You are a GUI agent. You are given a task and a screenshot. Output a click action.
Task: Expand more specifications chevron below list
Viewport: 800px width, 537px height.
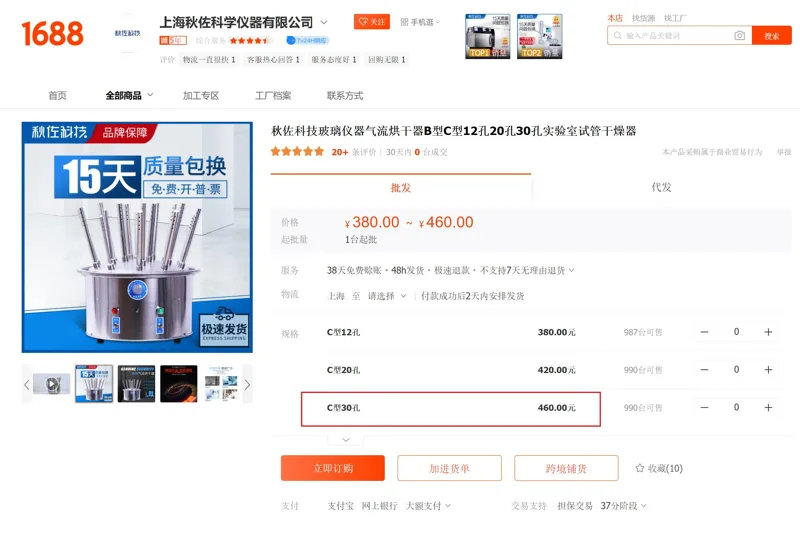pyautogui.click(x=346, y=440)
